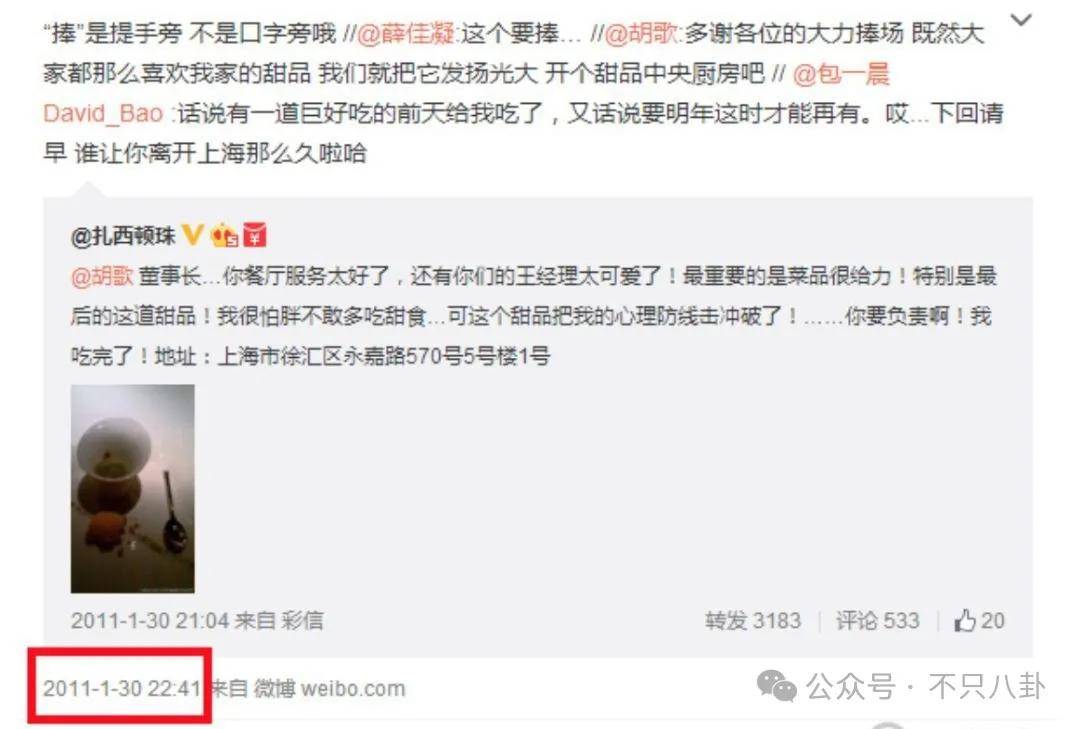The image size is (1080, 729).
Task: Click the 公众号 · 不只八卦 watermark text
Action: pos(926,687)
